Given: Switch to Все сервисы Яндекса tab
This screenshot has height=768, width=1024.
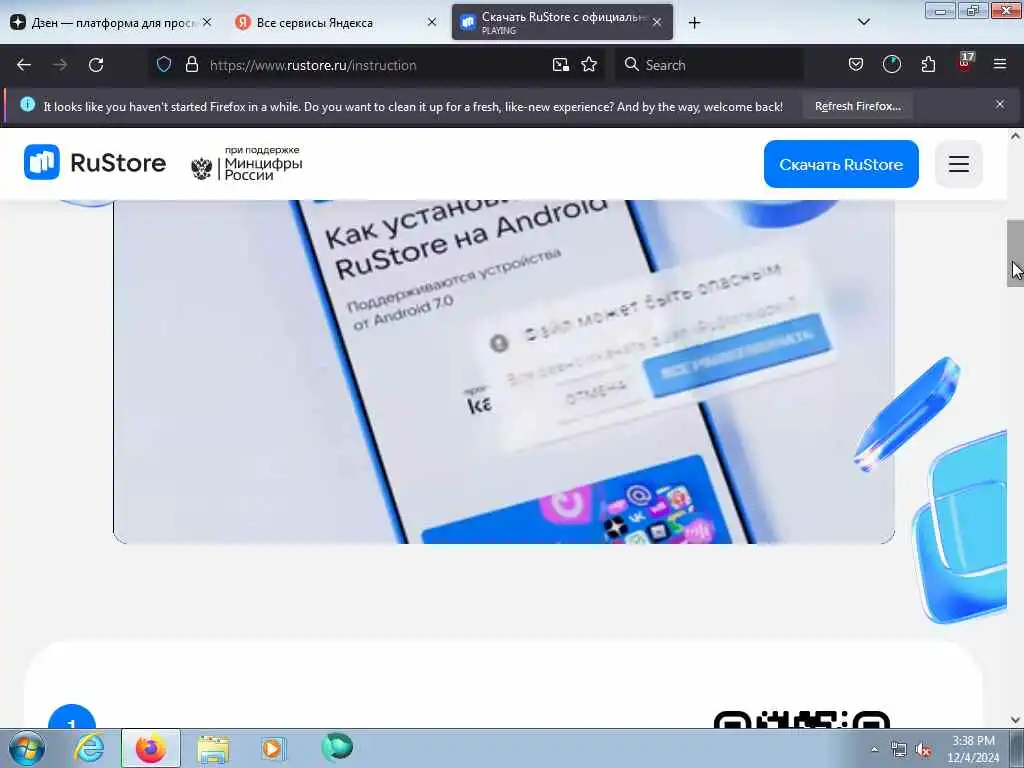Looking at the screenshot, I should point(336,22).
